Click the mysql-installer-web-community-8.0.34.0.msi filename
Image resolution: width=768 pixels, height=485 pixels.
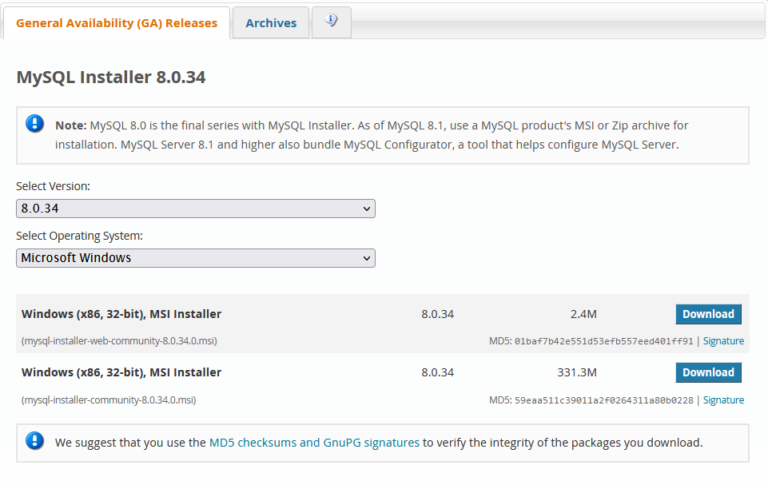point(119,341)
